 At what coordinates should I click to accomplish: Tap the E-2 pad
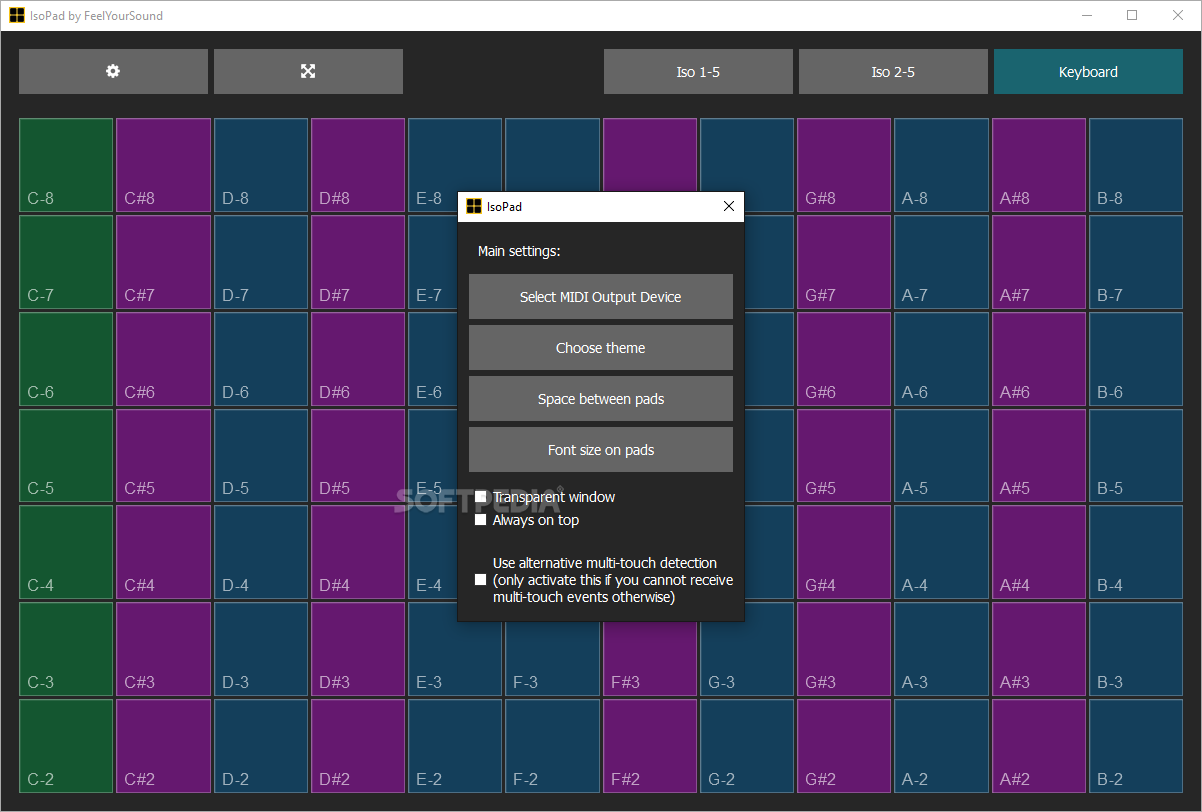[455, 747]
